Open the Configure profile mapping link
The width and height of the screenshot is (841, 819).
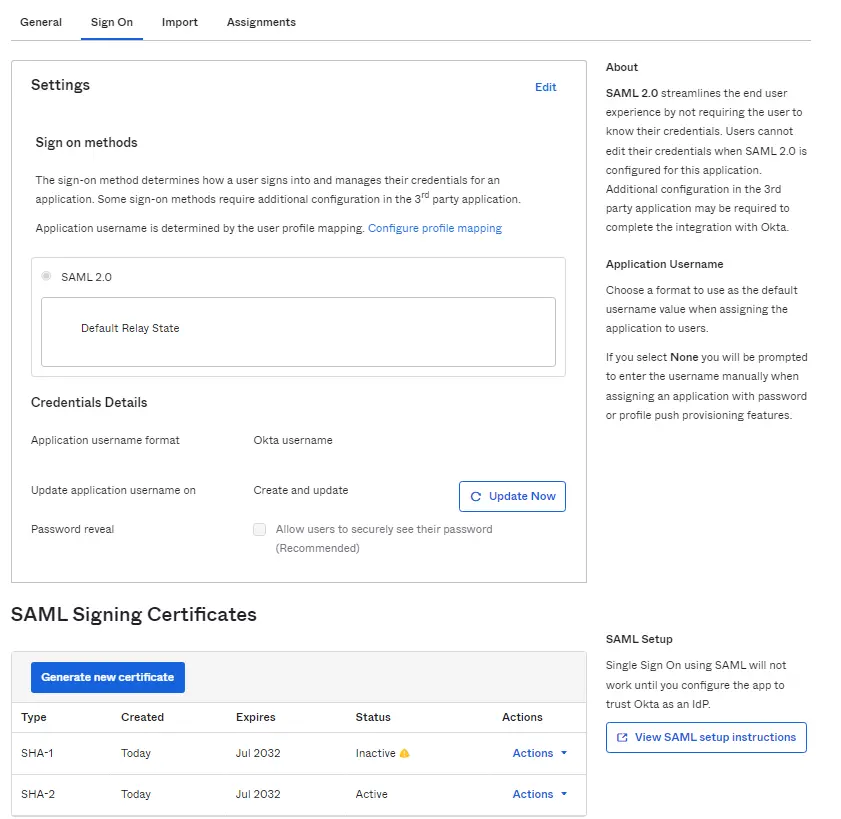435,228
